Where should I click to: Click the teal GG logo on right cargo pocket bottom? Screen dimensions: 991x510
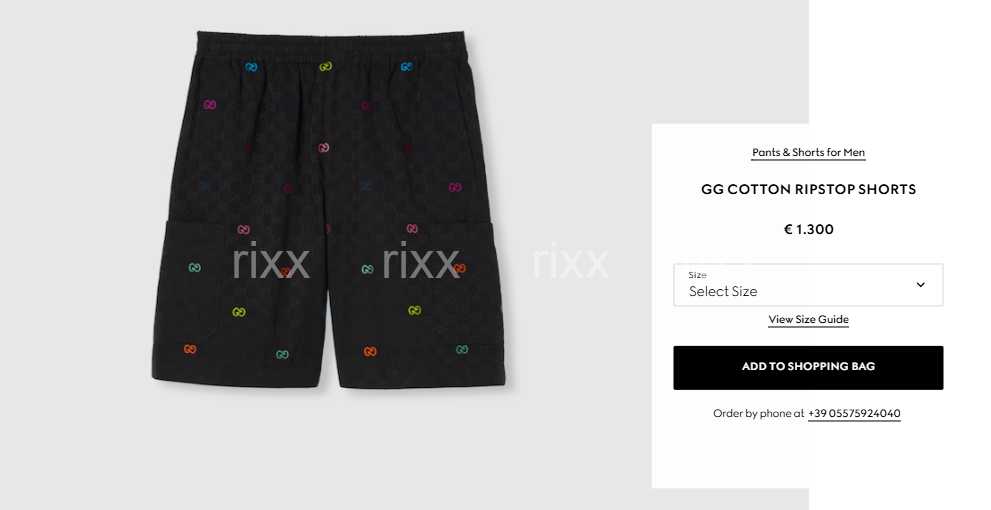462,349
